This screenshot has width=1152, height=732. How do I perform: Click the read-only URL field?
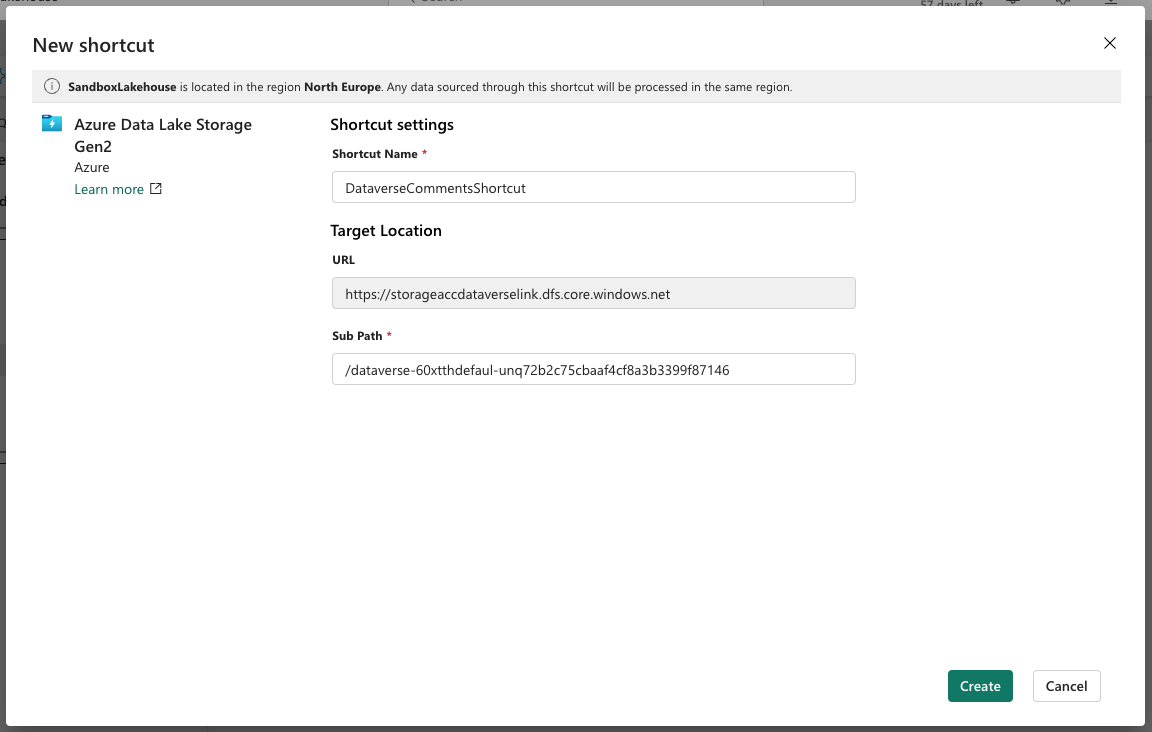tap(593, 294)
